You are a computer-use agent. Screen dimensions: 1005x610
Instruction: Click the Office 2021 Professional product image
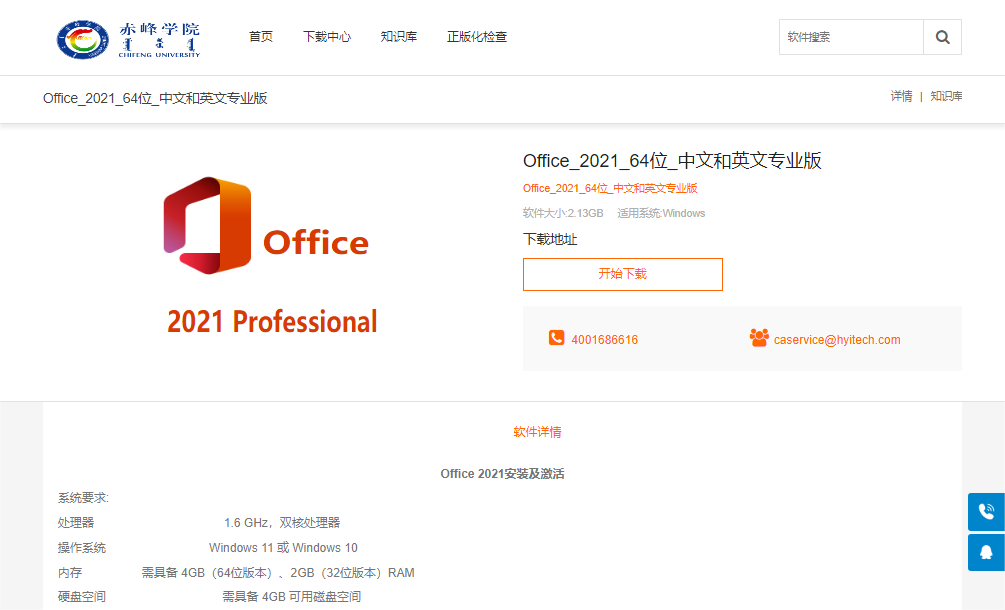coord(271,256)
